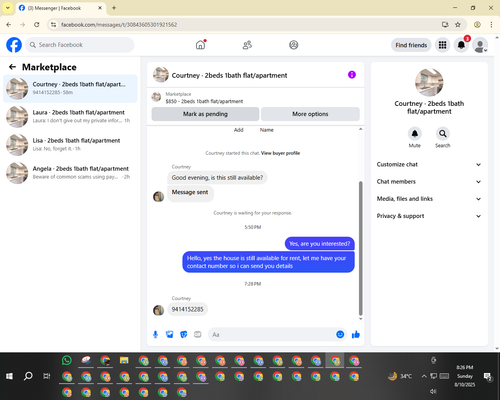Open the Groups icon in top navigation
This screenshot has height=400, width=500.
tap(294, 45)
